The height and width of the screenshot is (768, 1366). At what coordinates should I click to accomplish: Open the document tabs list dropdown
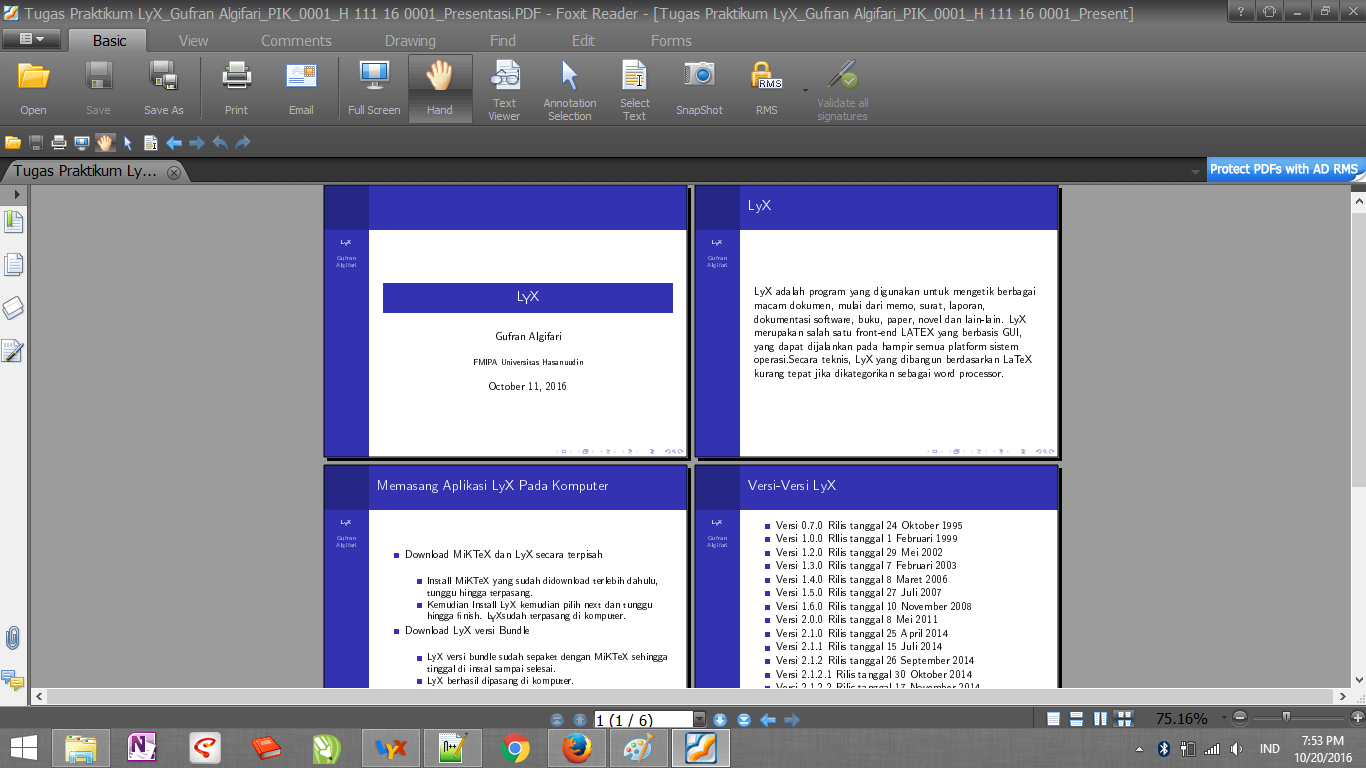click(1195, 172)
